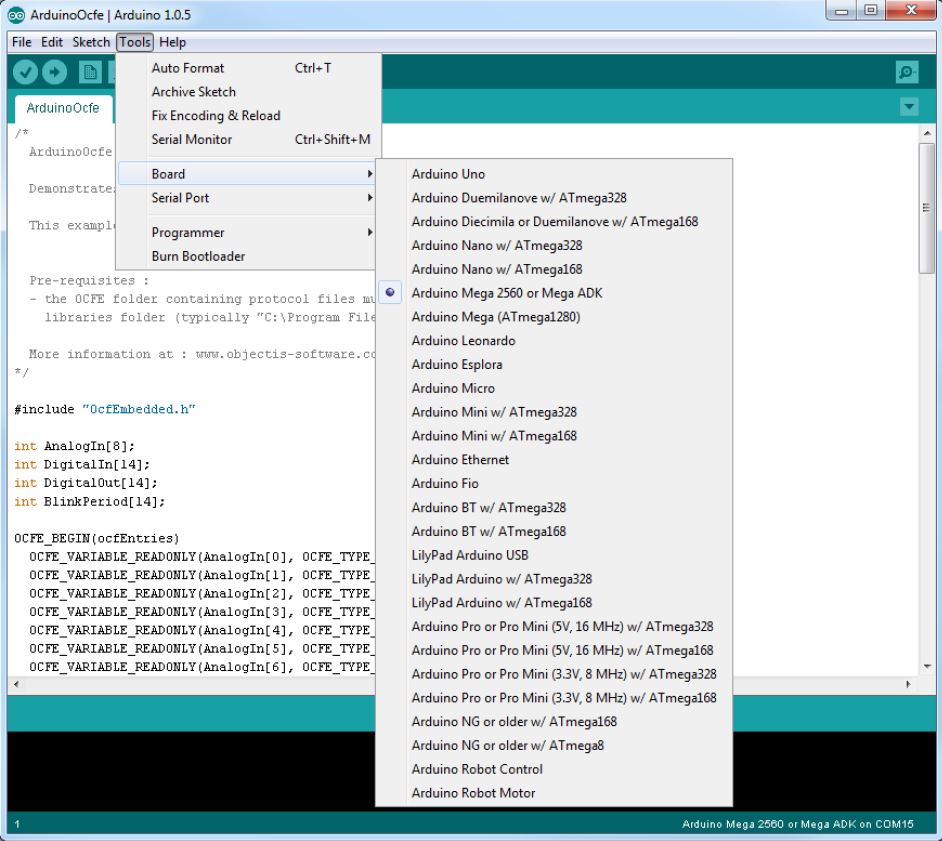Select Arduino Mini w/ ATmega328

[553, 412]
